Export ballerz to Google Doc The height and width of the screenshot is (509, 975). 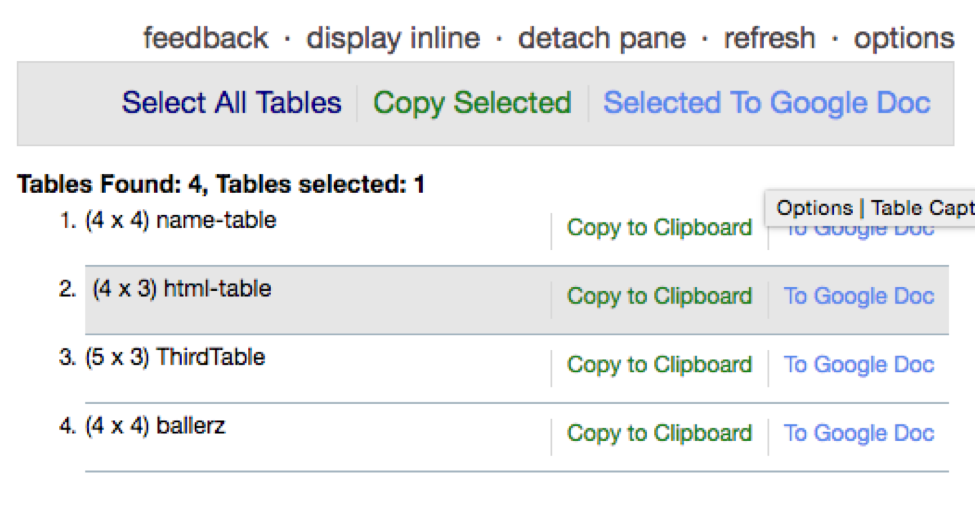coord(859,433)
